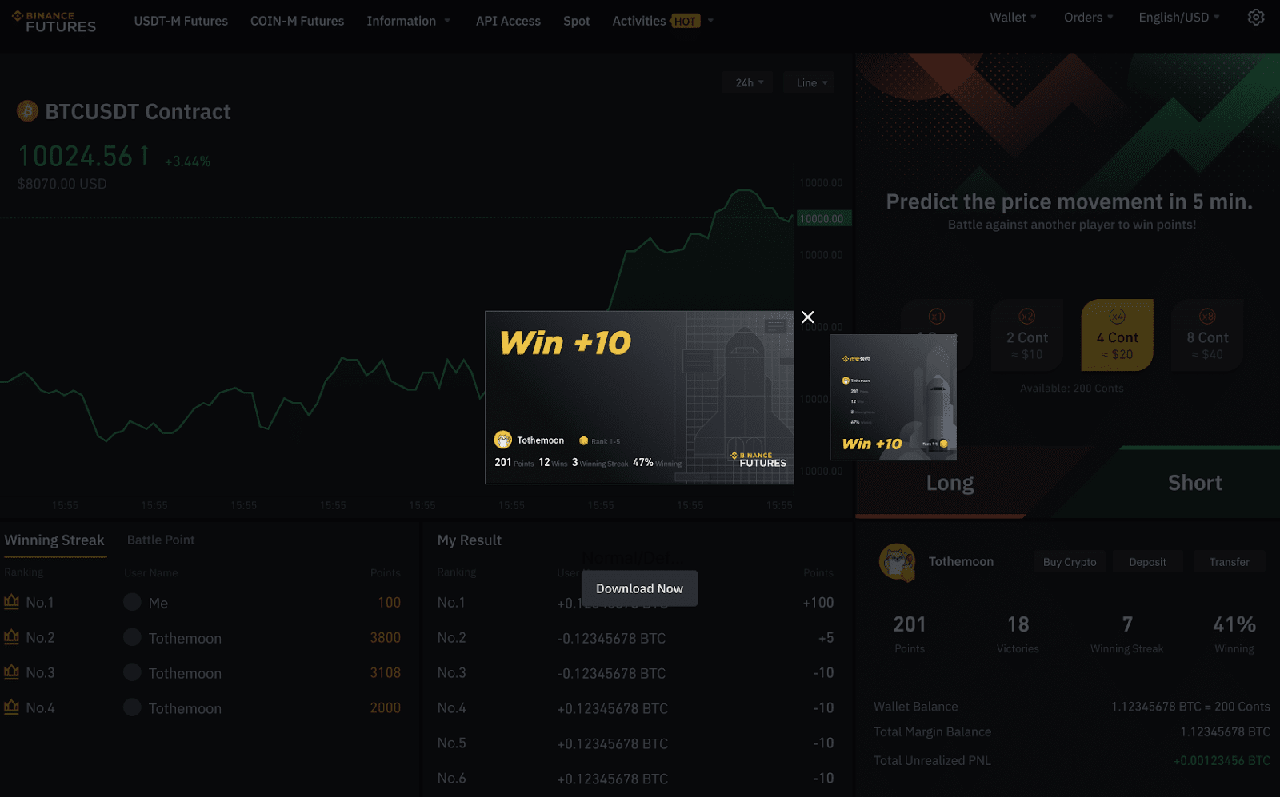Switch to the Battle Point tab
This screenshot has width=1280, height=797.
(x=161, y=540)
